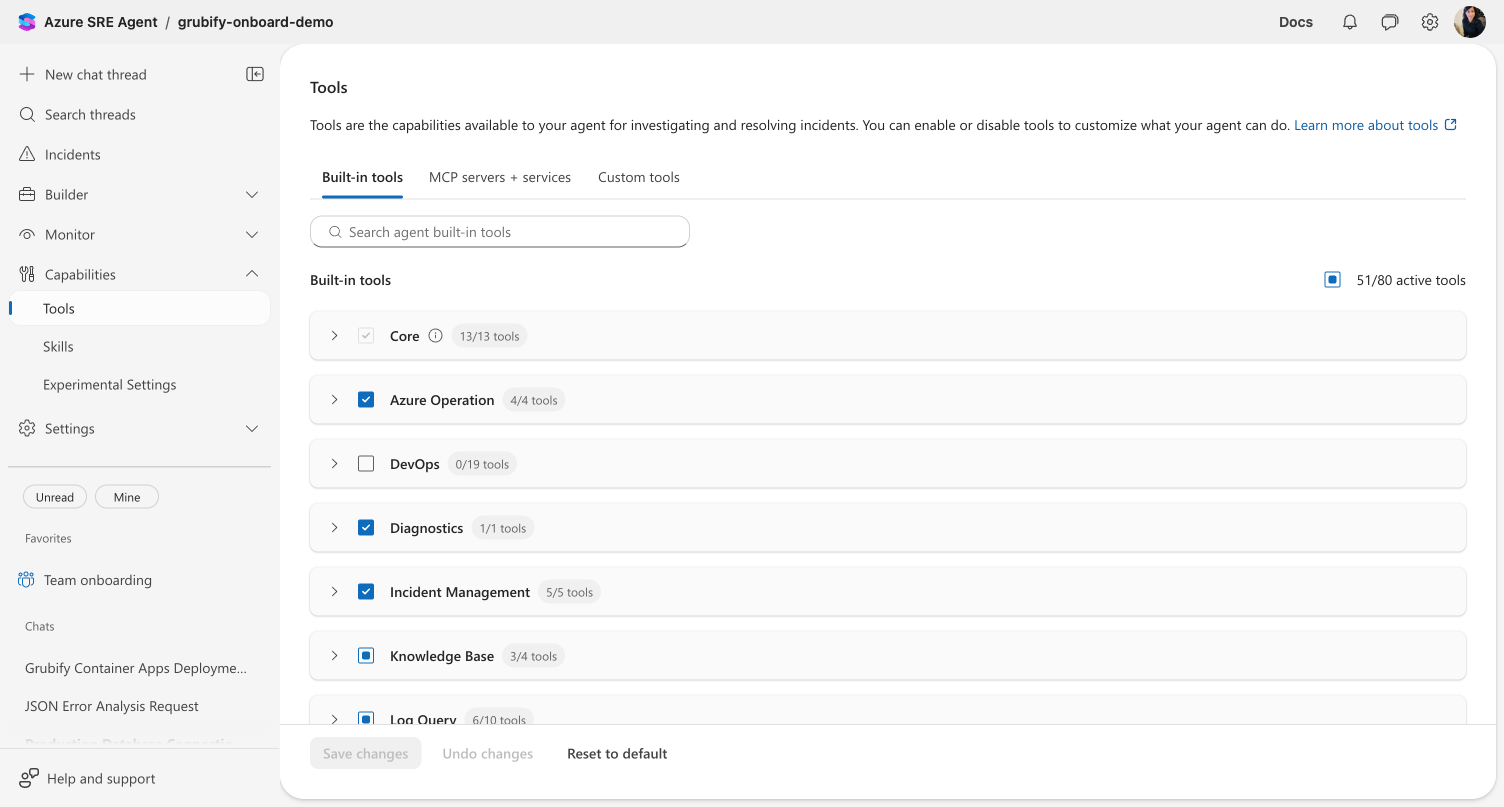Click the Help and support icon
The height and width of the screenshot is (807, 1504).
[29, 778]
